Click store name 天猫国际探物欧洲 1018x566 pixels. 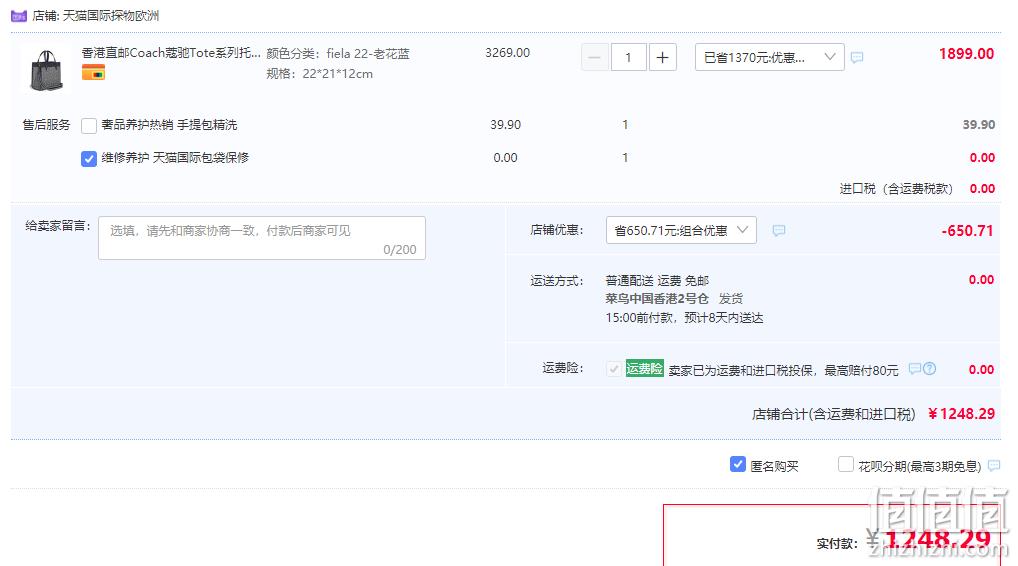[x=110, y=16]
